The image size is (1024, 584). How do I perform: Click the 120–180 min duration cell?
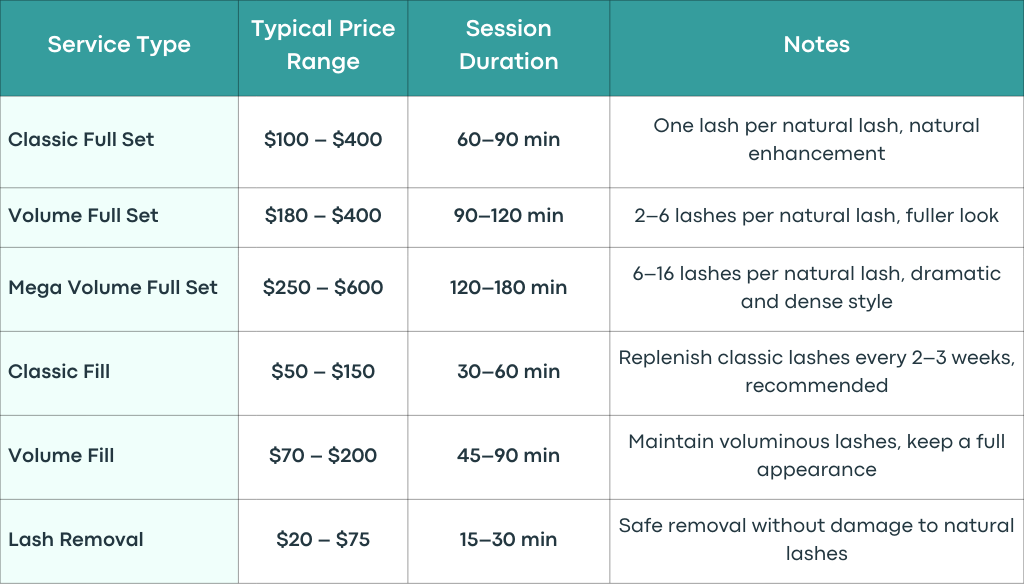[508, 287]
